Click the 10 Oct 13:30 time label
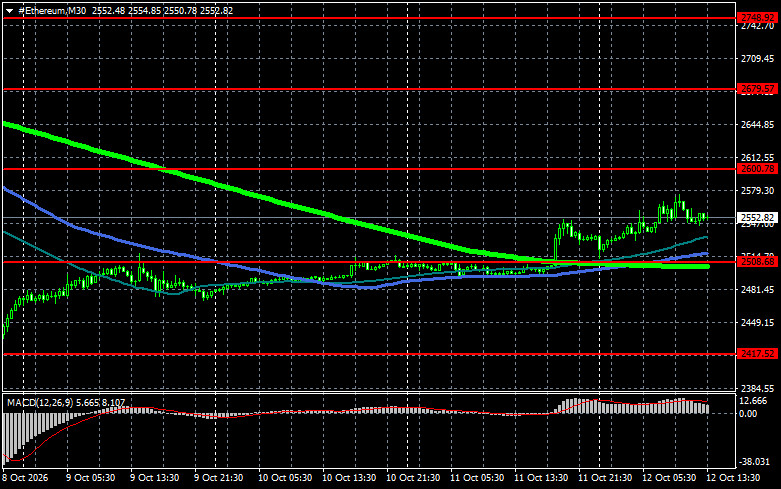Screen dimensions: 781x489 [349, 478]
